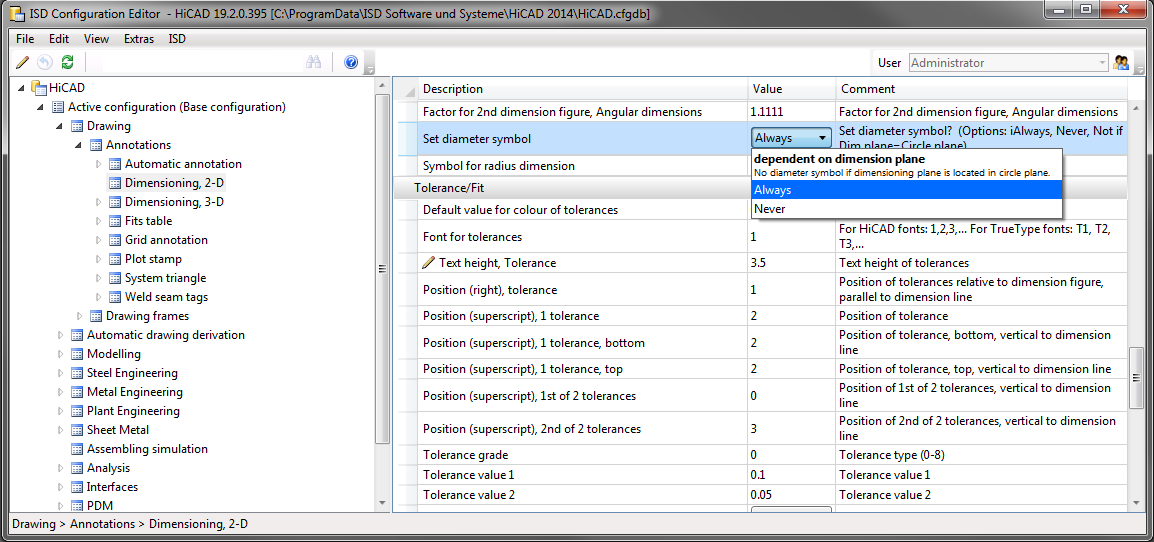This screenshot has width=1154, height=542.
Task: Collapse the Annotations tree node
Action: click(x=80, y=145)
